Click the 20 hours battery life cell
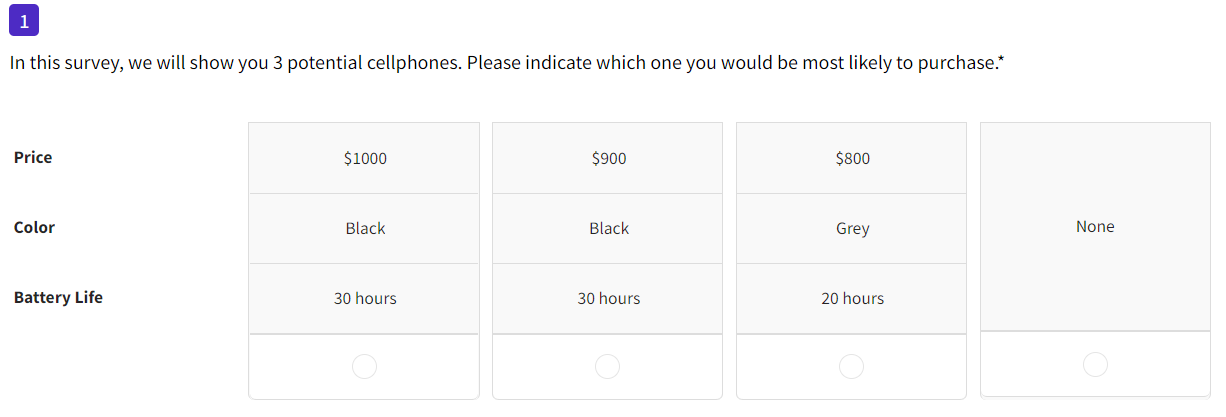 (x=852, y=298)
